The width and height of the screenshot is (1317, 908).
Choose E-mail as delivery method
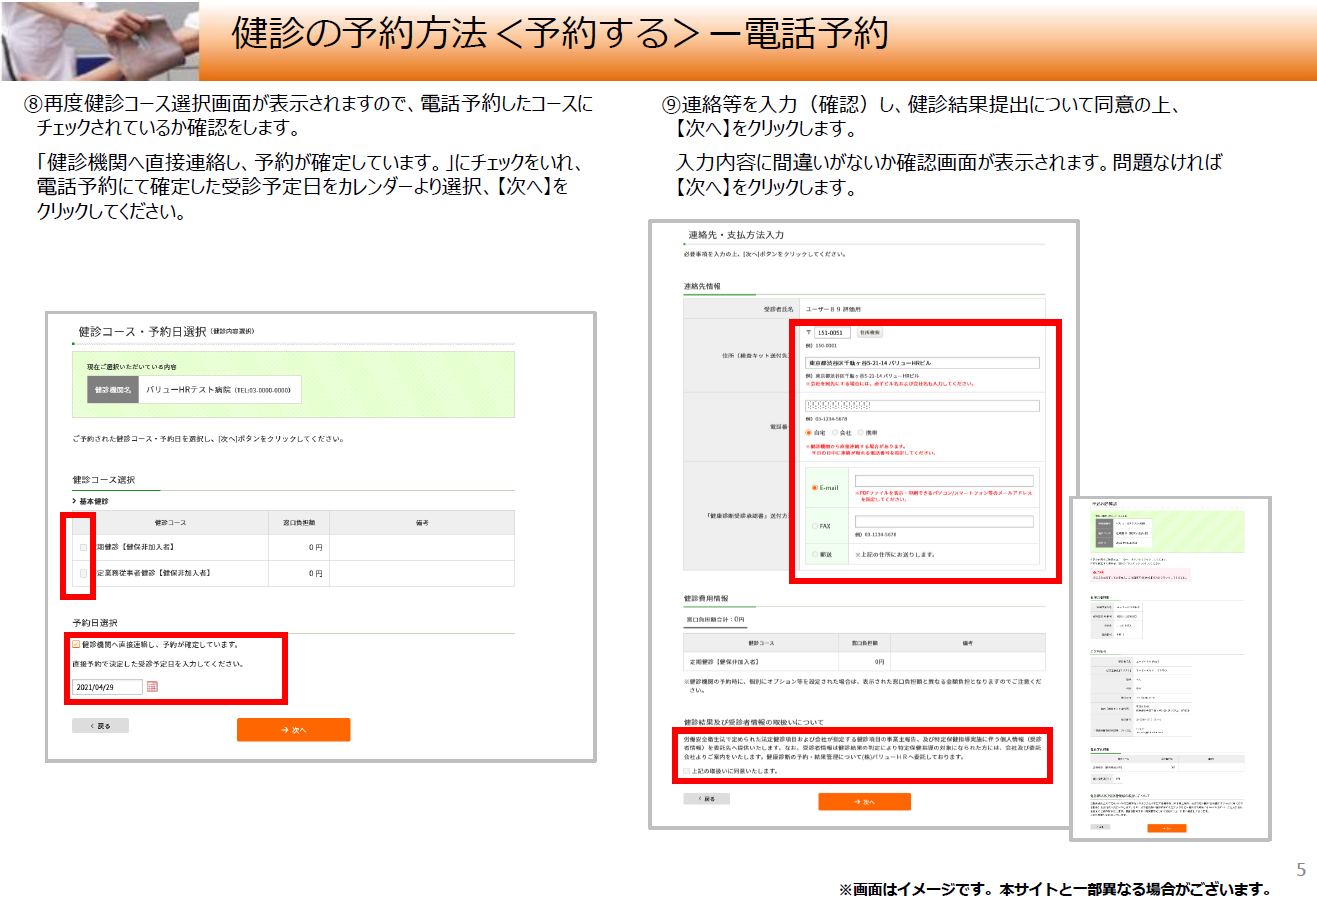pos(815,488)
